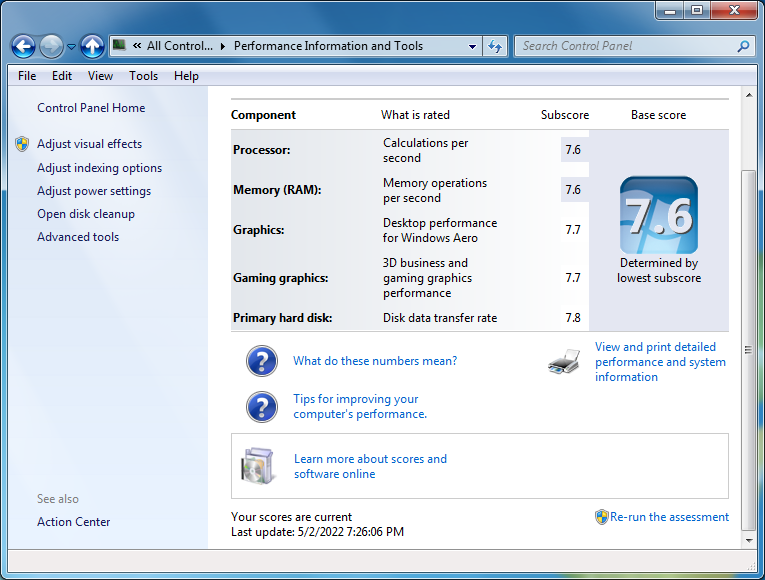Click help icon beside 'What do these numbers mean?'
The image size is (765, 580).
tap(262, 361)
